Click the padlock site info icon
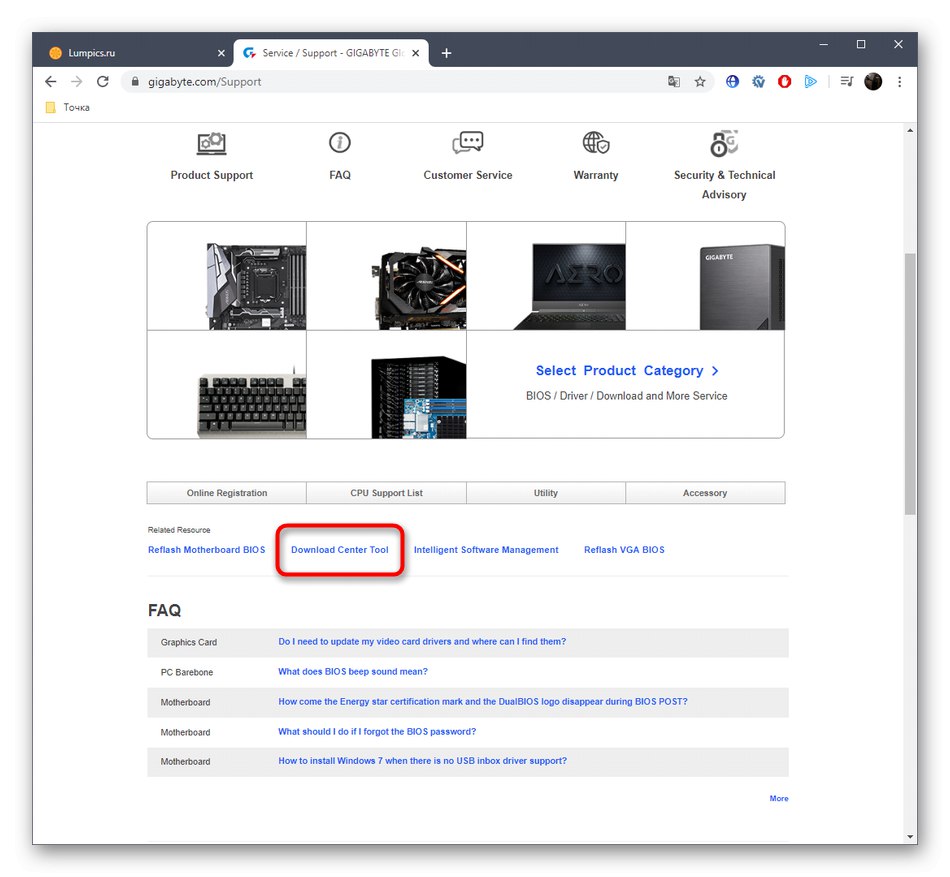This screenshot has width=950, height=877. [x=135, y=81]
